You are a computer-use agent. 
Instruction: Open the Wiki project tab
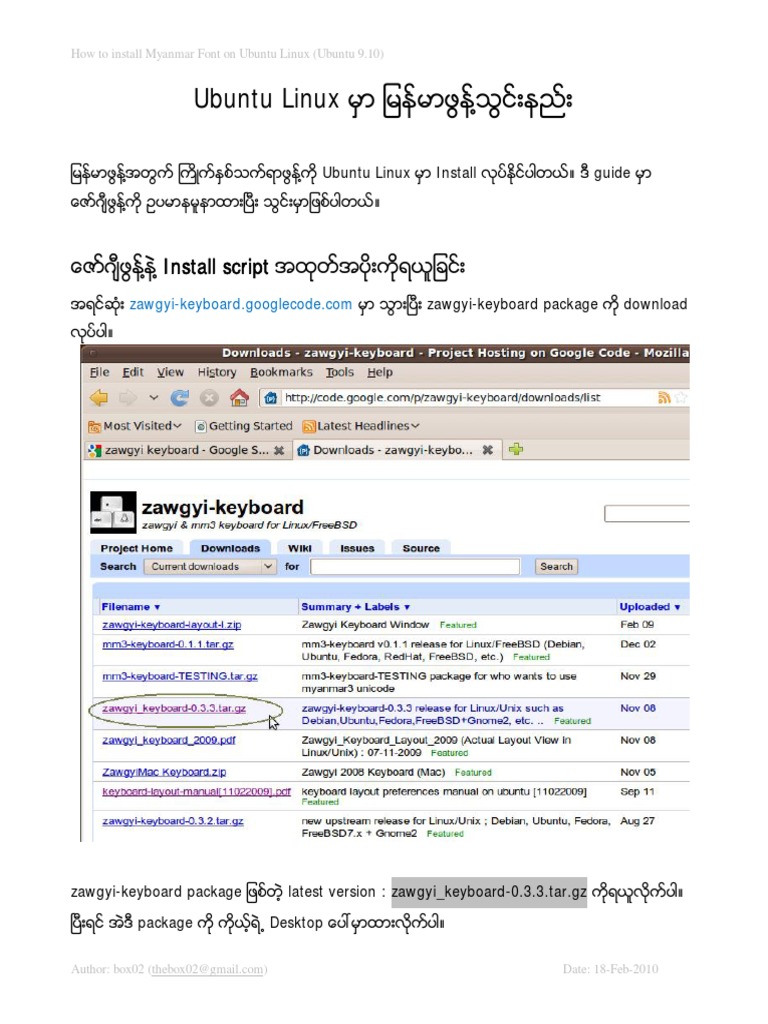[x=300, y=548]
